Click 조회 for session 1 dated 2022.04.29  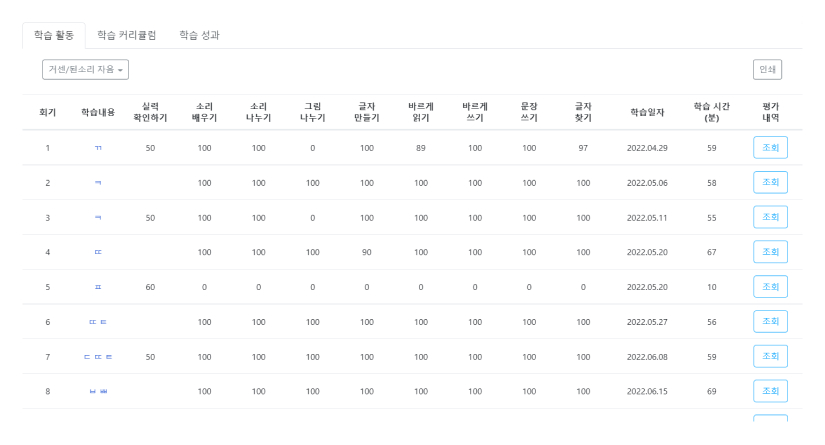point(770,148)
